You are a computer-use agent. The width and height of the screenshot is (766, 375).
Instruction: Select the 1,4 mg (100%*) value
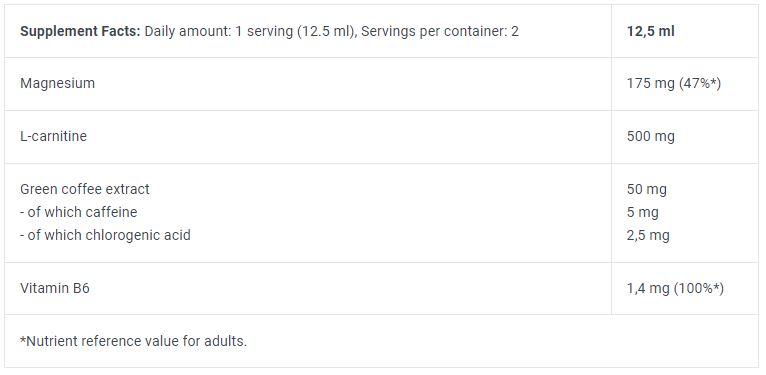(675, 289)
